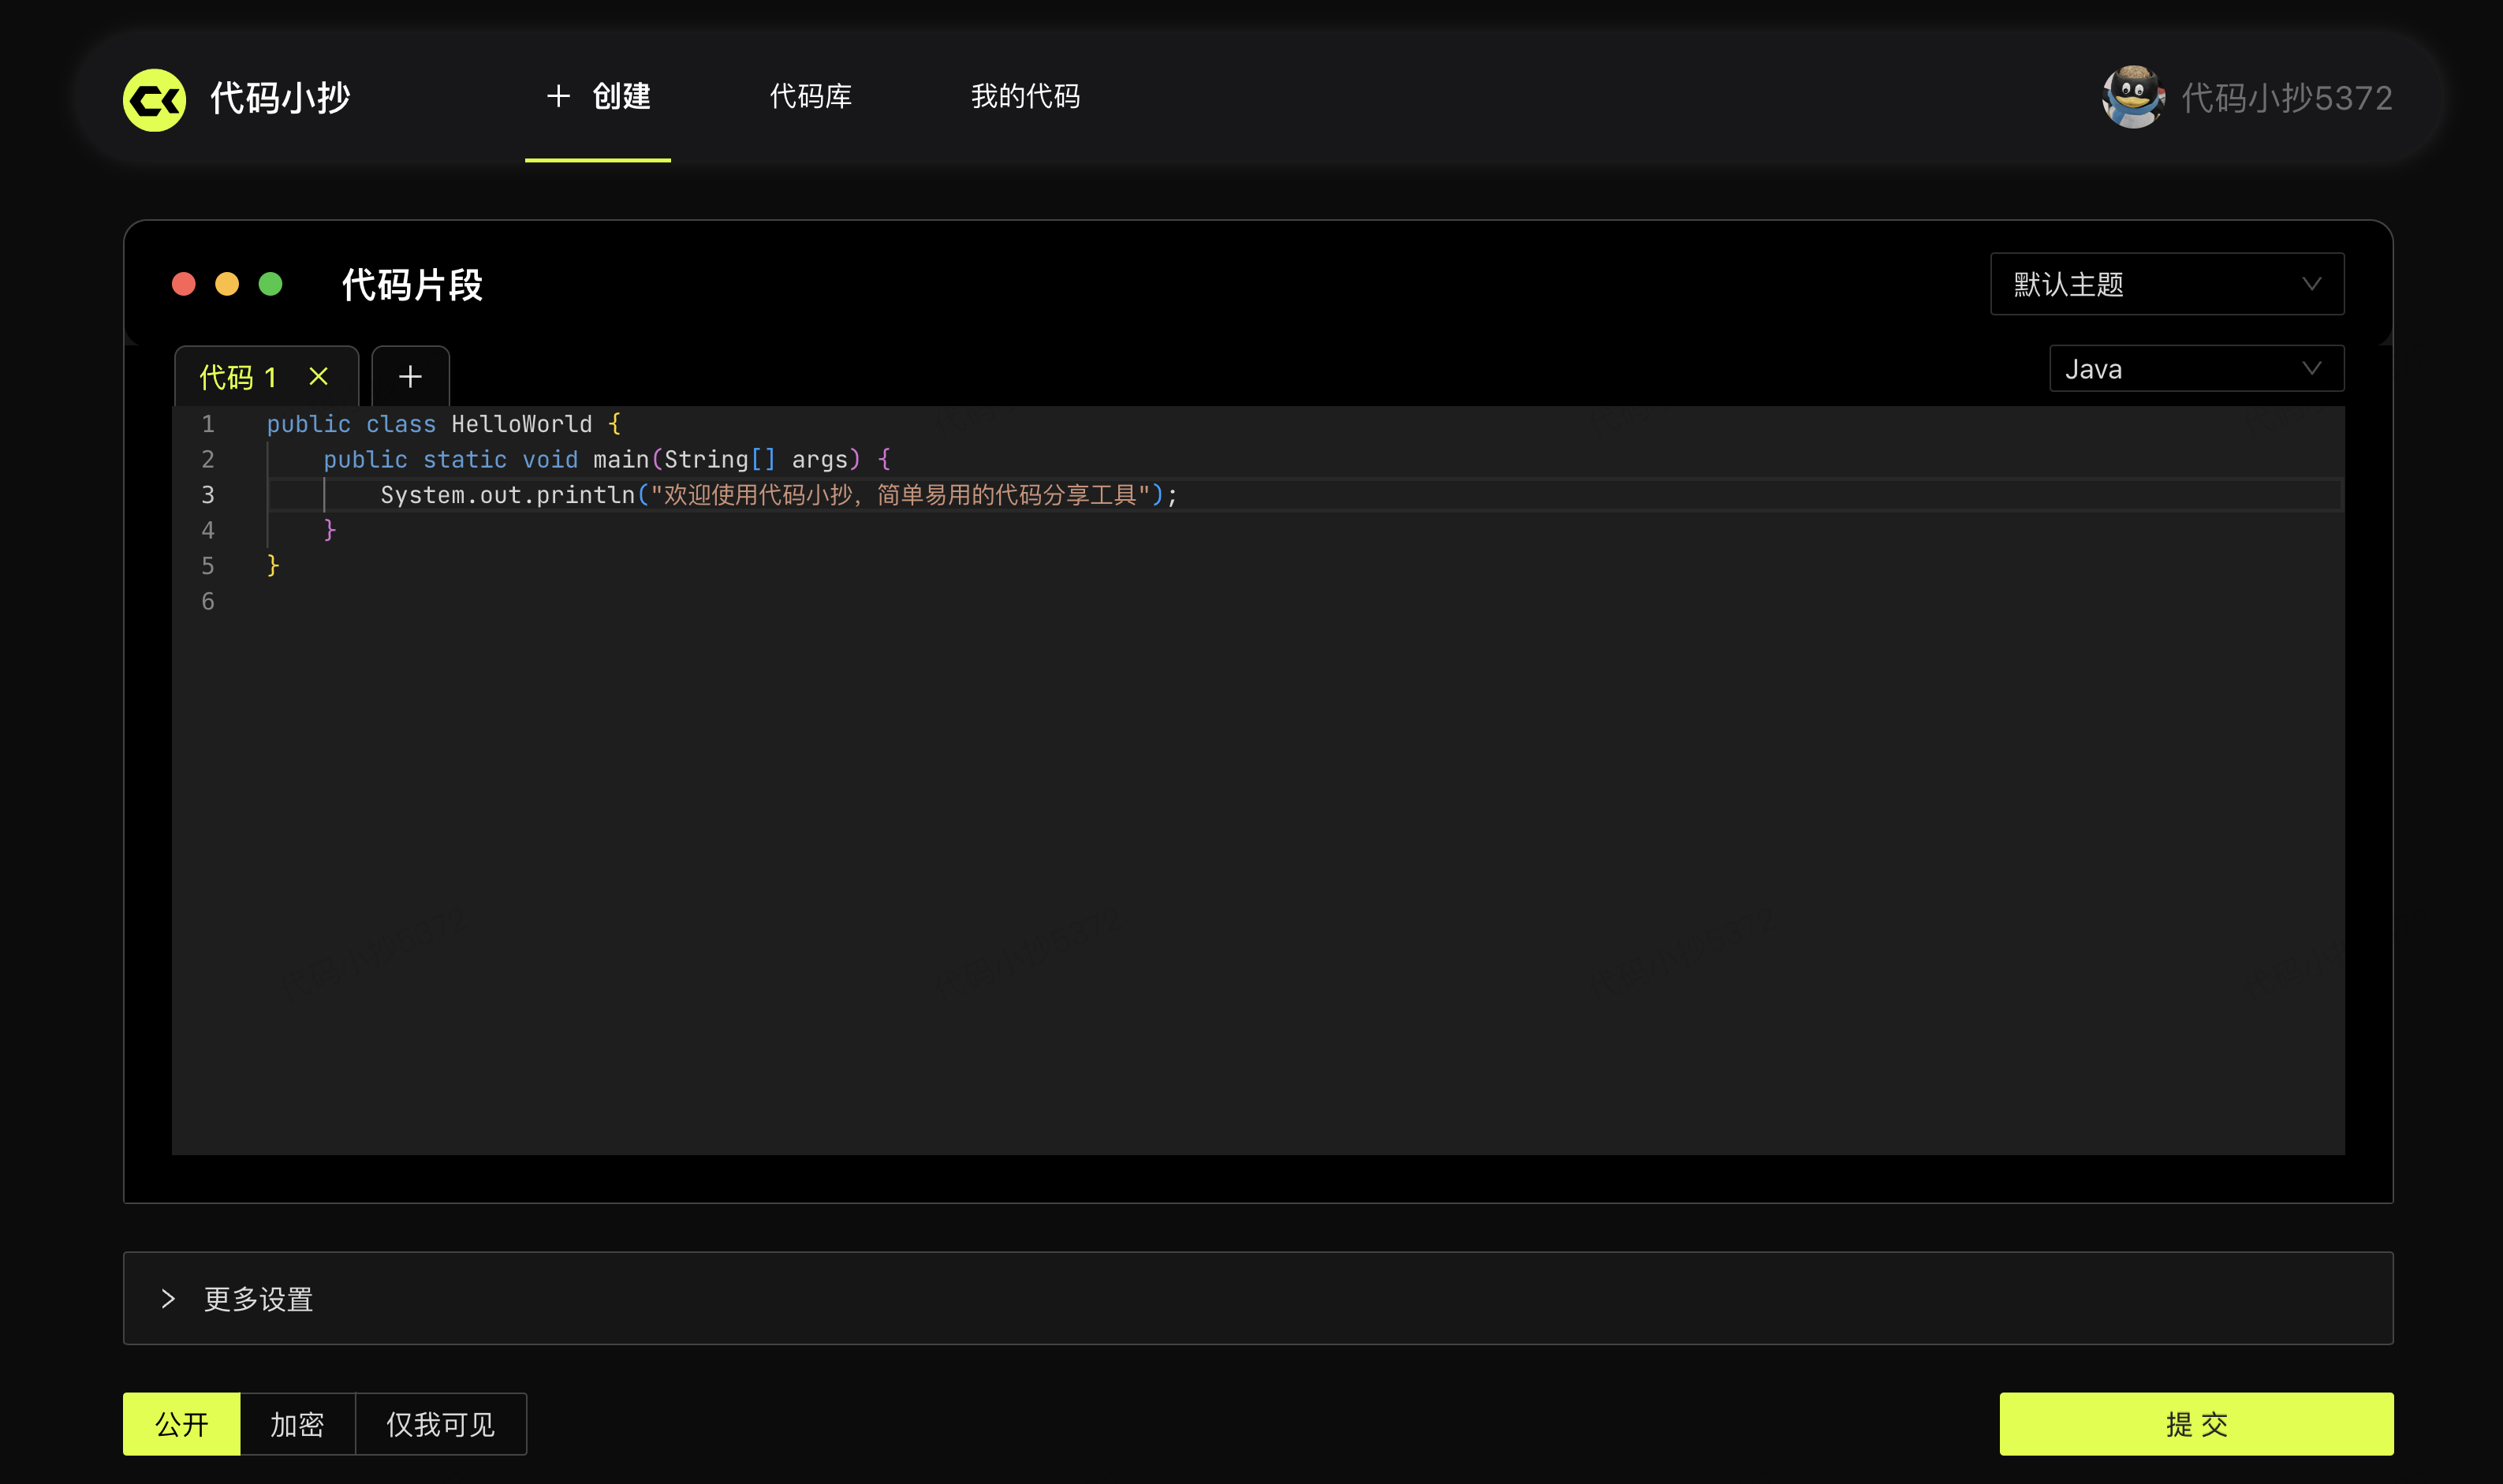Click the chevron arrow beside 更多设置

[168, 1299]
